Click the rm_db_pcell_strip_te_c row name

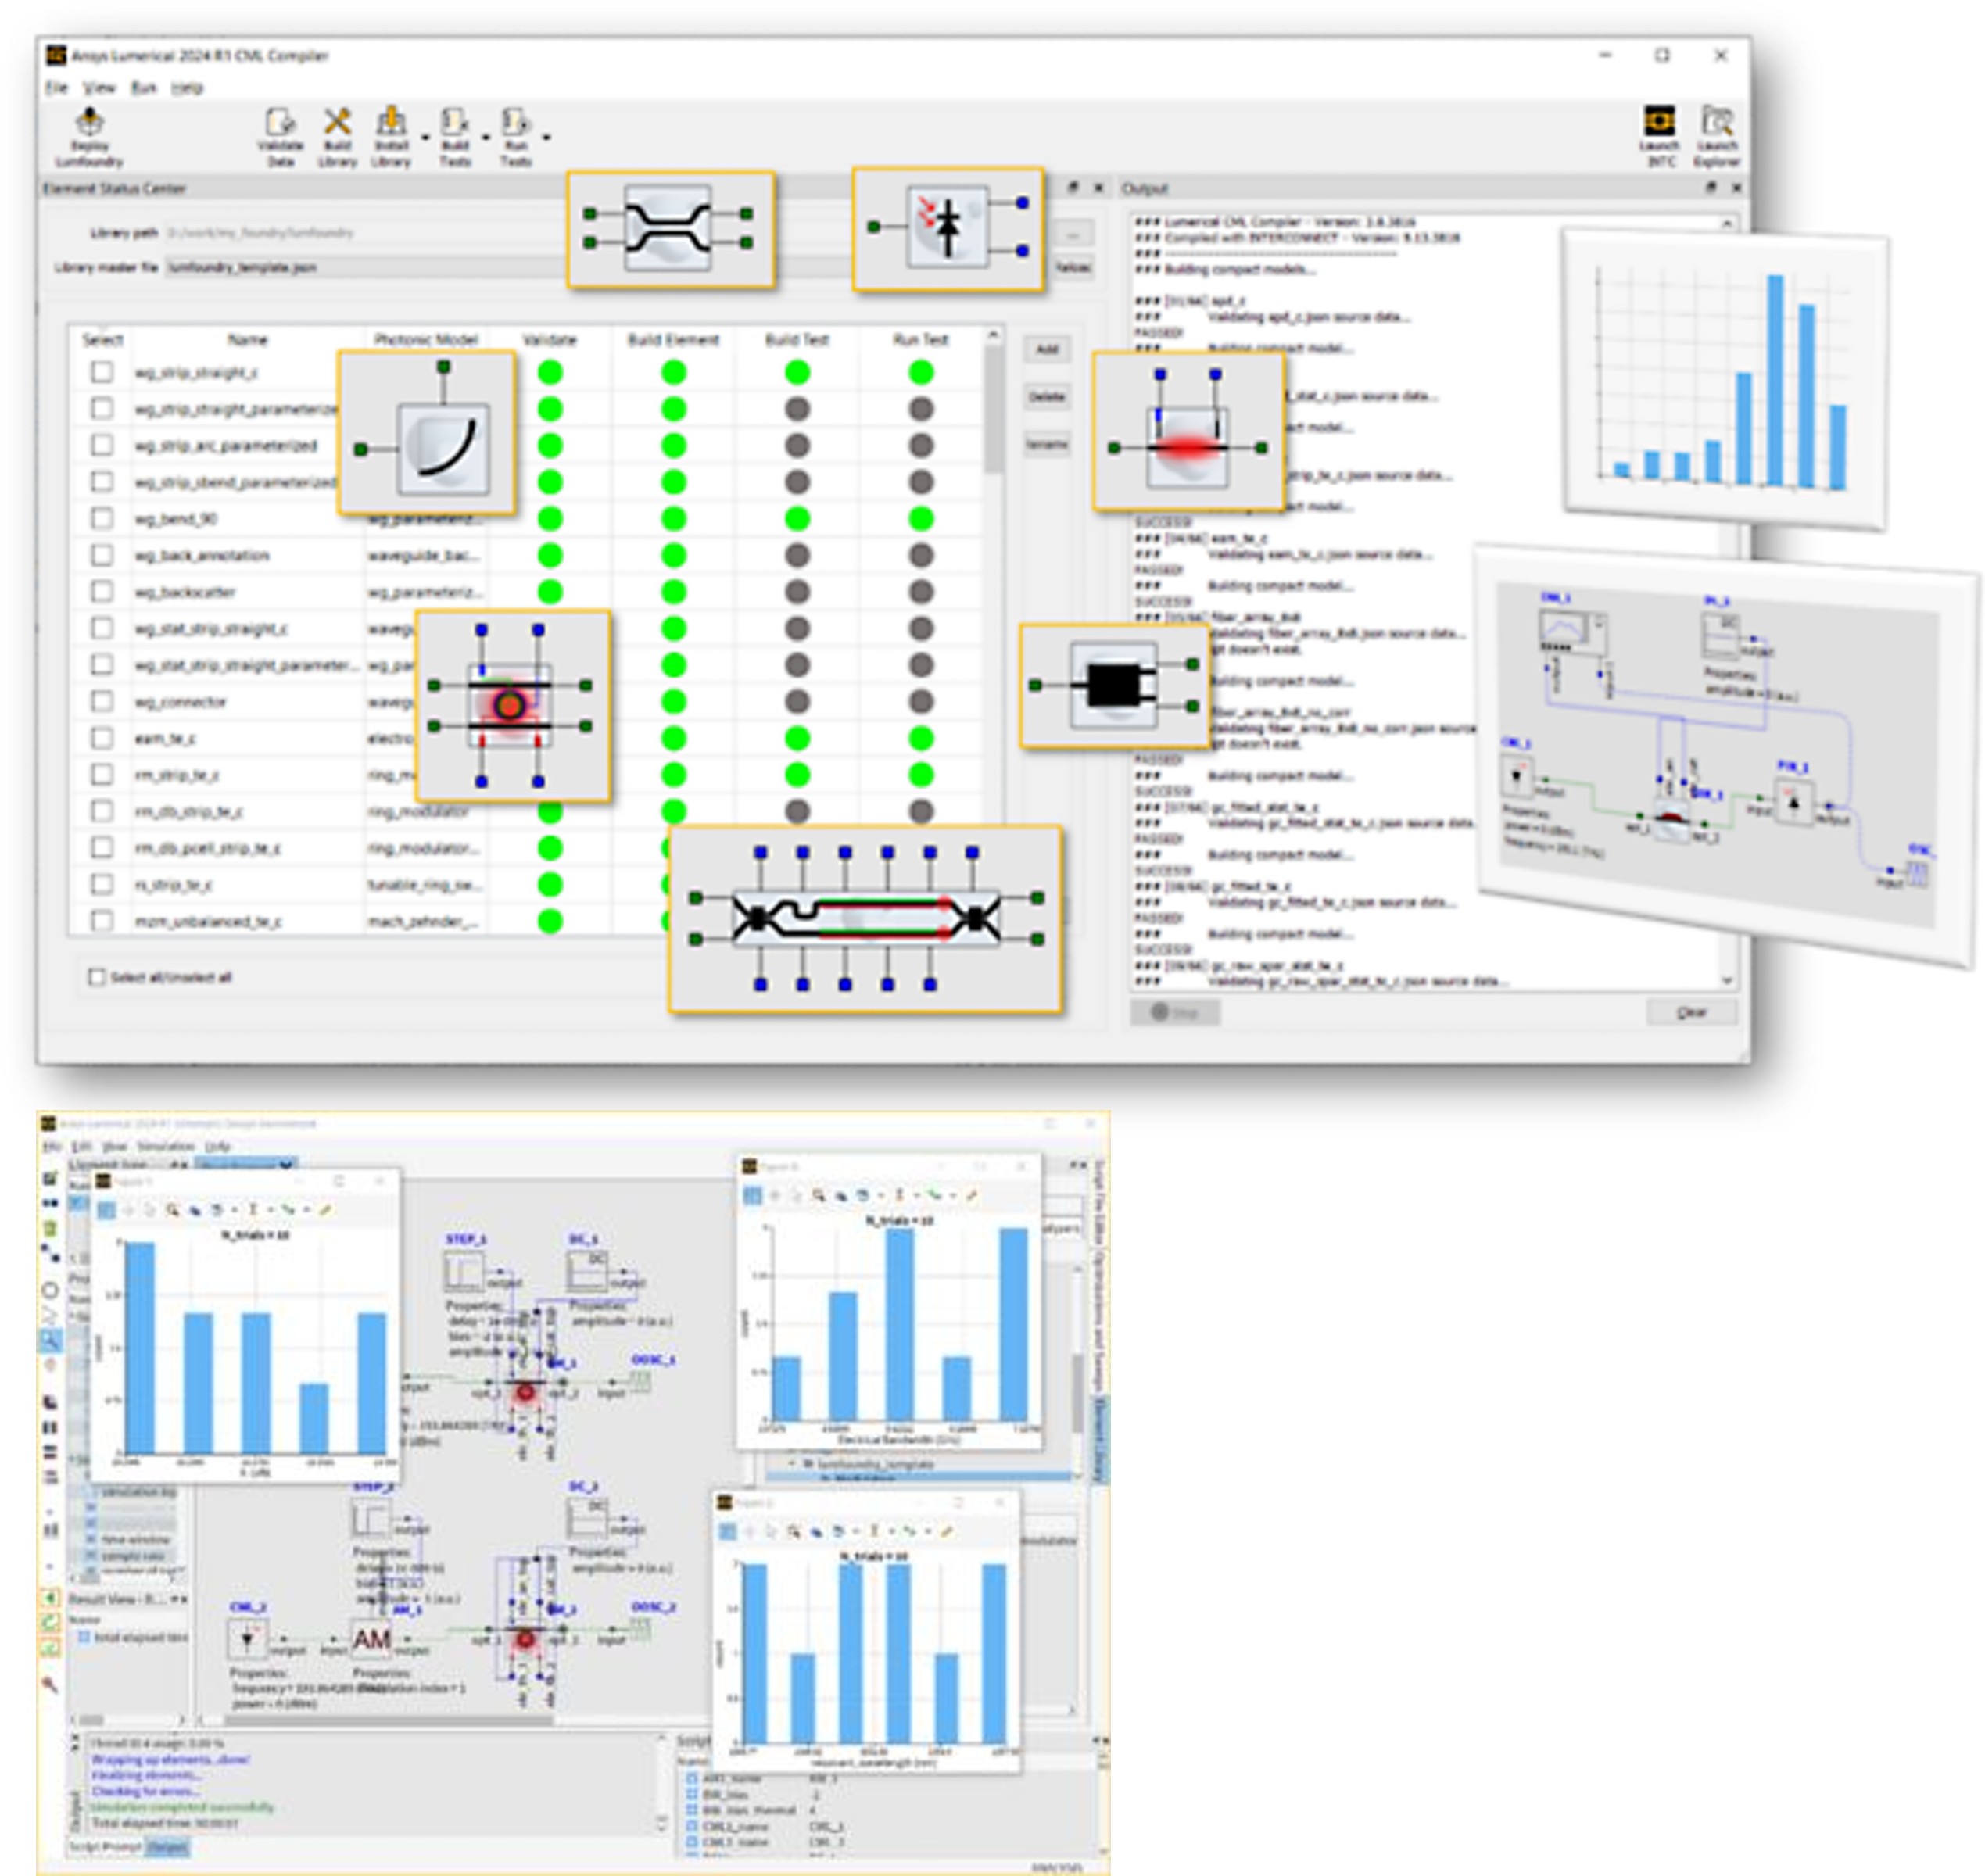(x=208, y=848)
